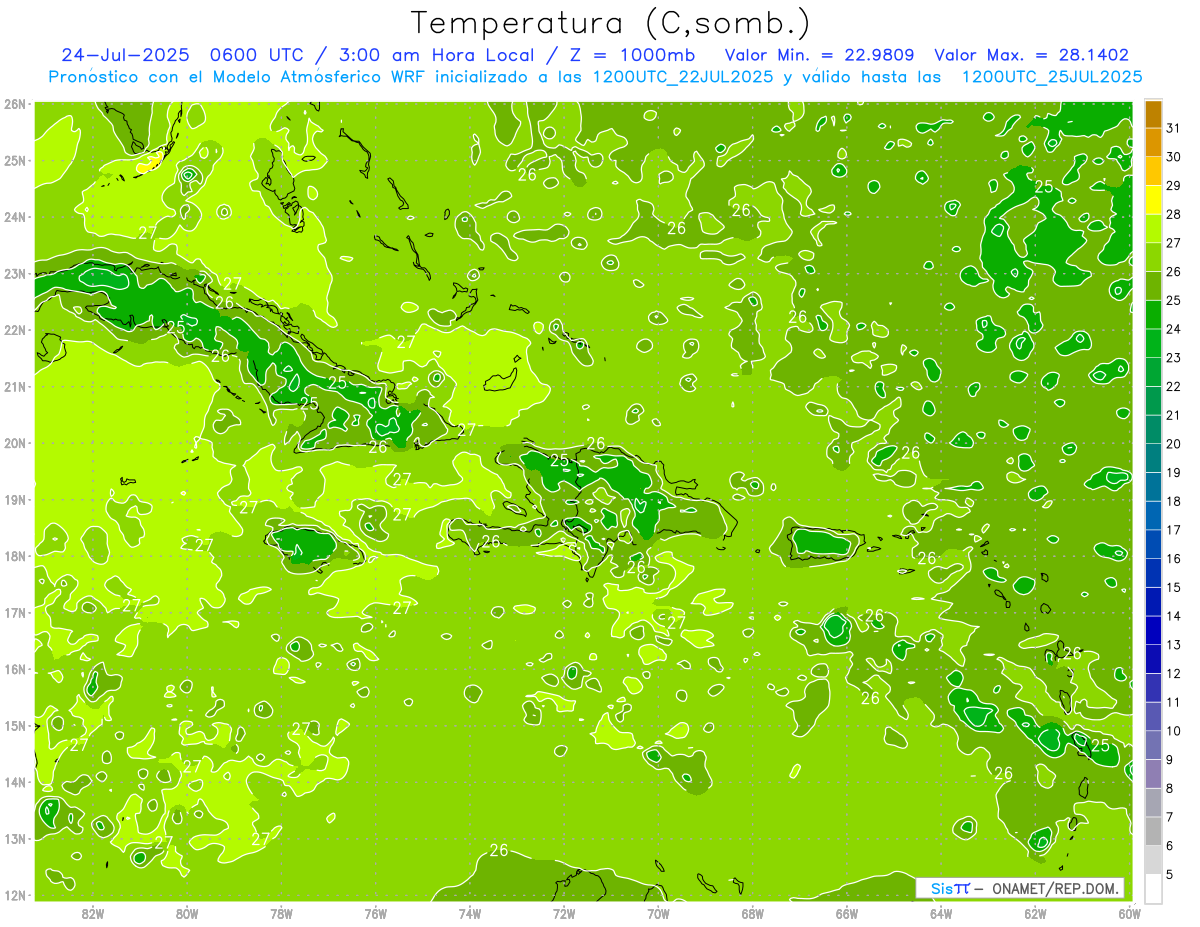This screenshot has height=927, width=1200.
Task: Click the purple swatch between 8 and 9
Action: 1154,774
